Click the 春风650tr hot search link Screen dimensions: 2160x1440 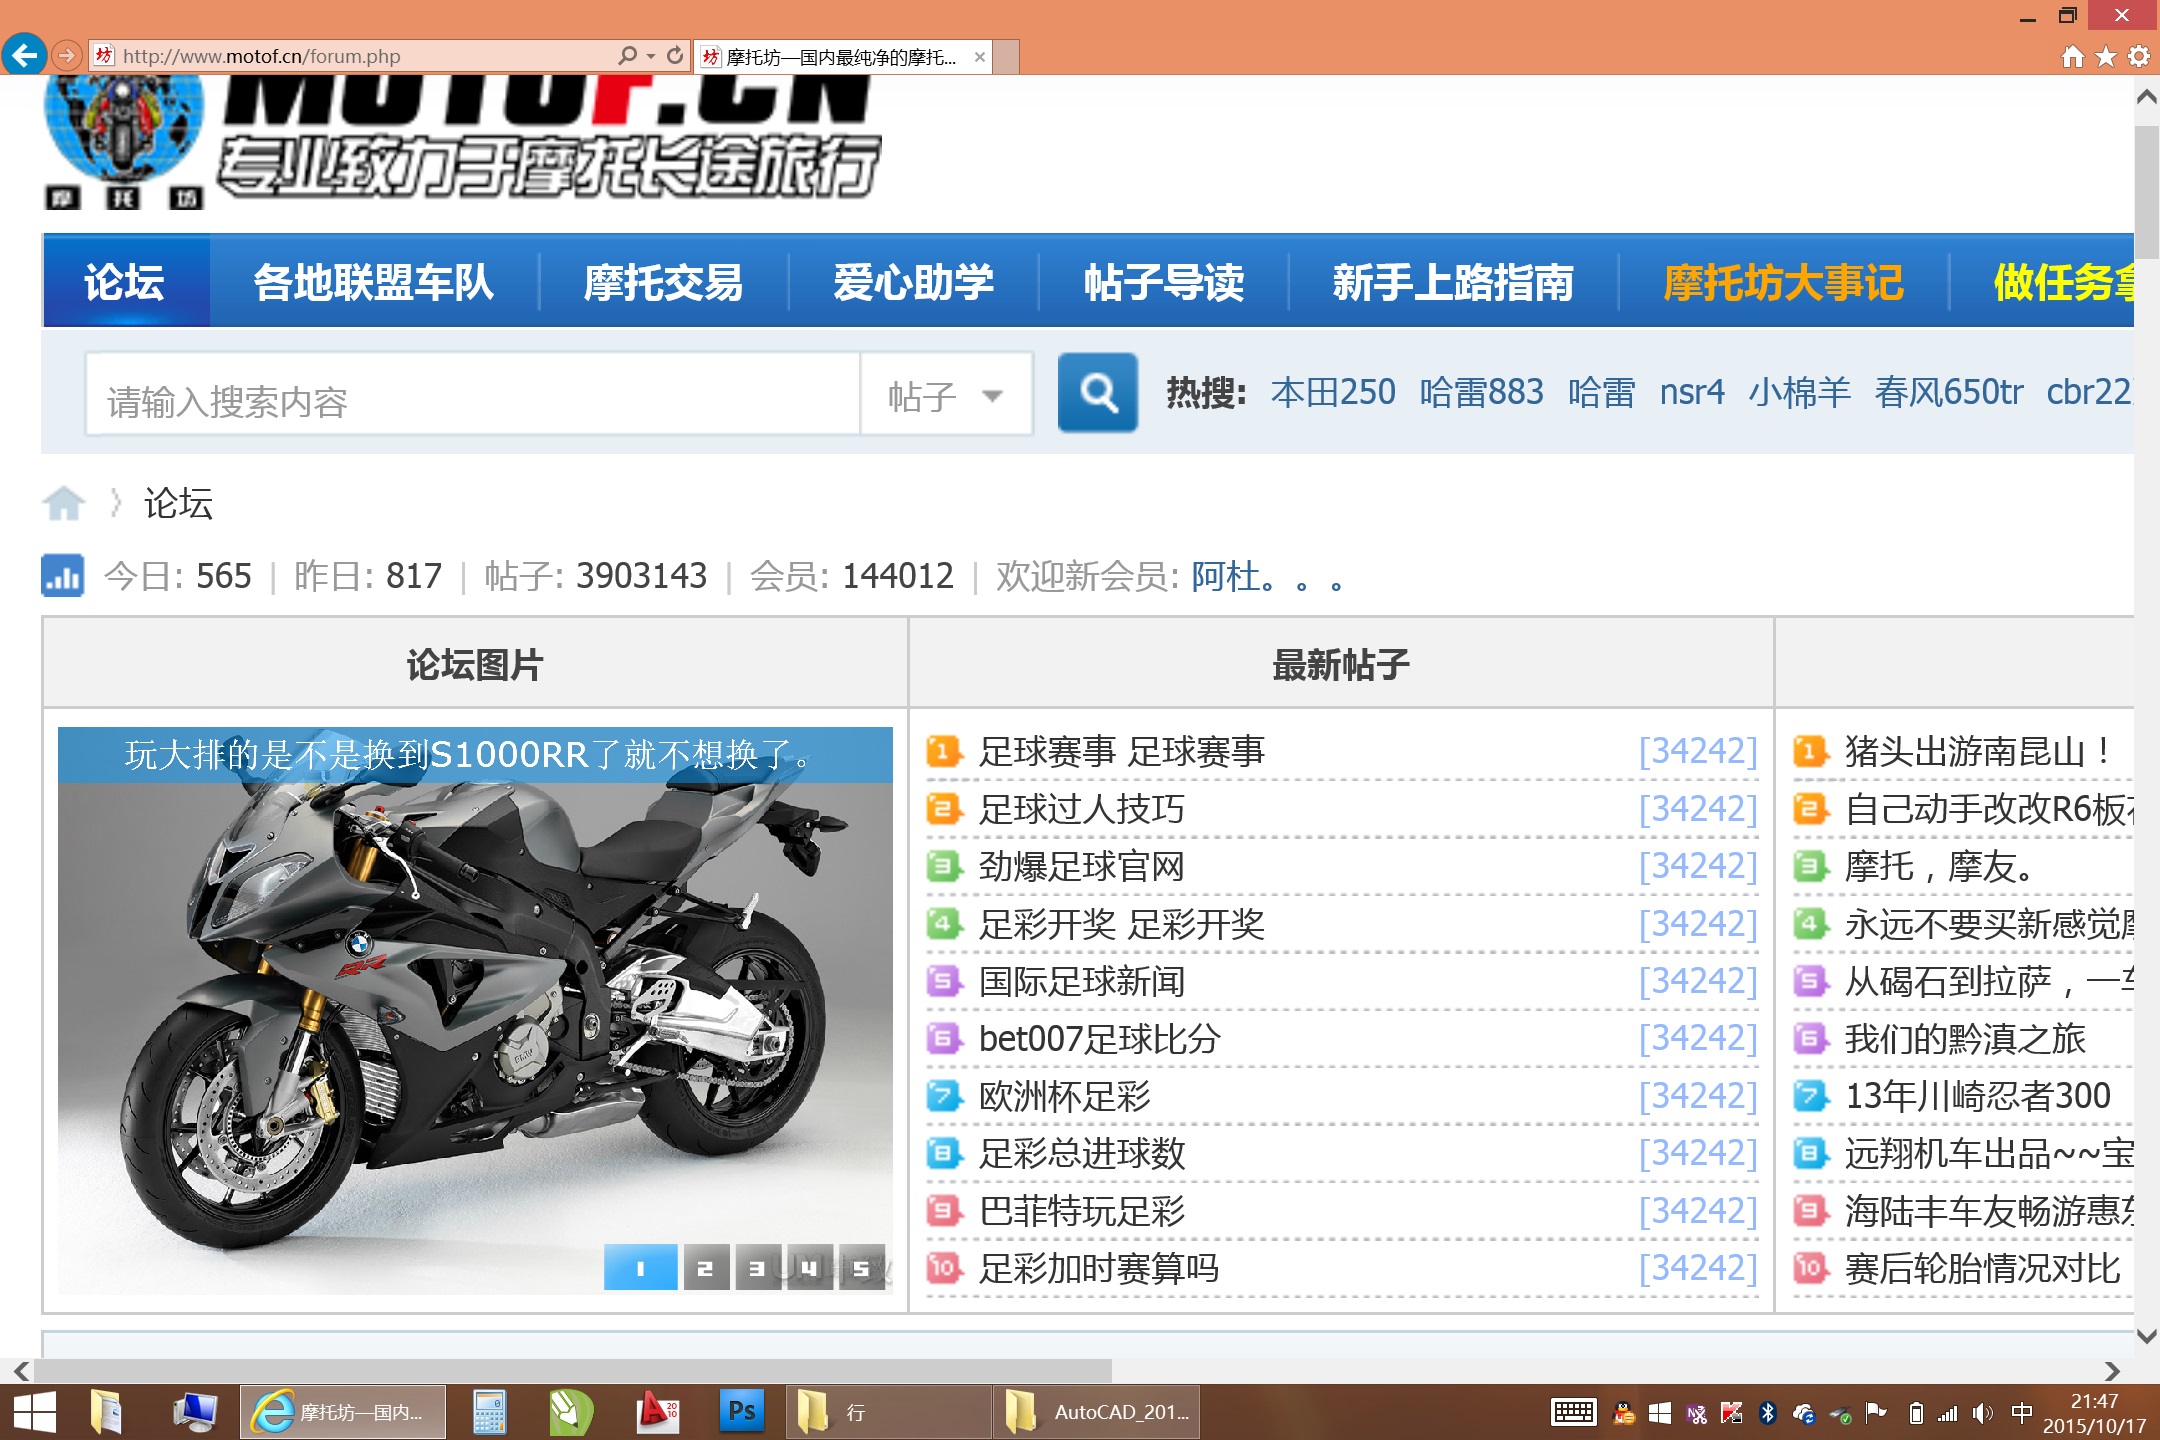[1948, 392]
